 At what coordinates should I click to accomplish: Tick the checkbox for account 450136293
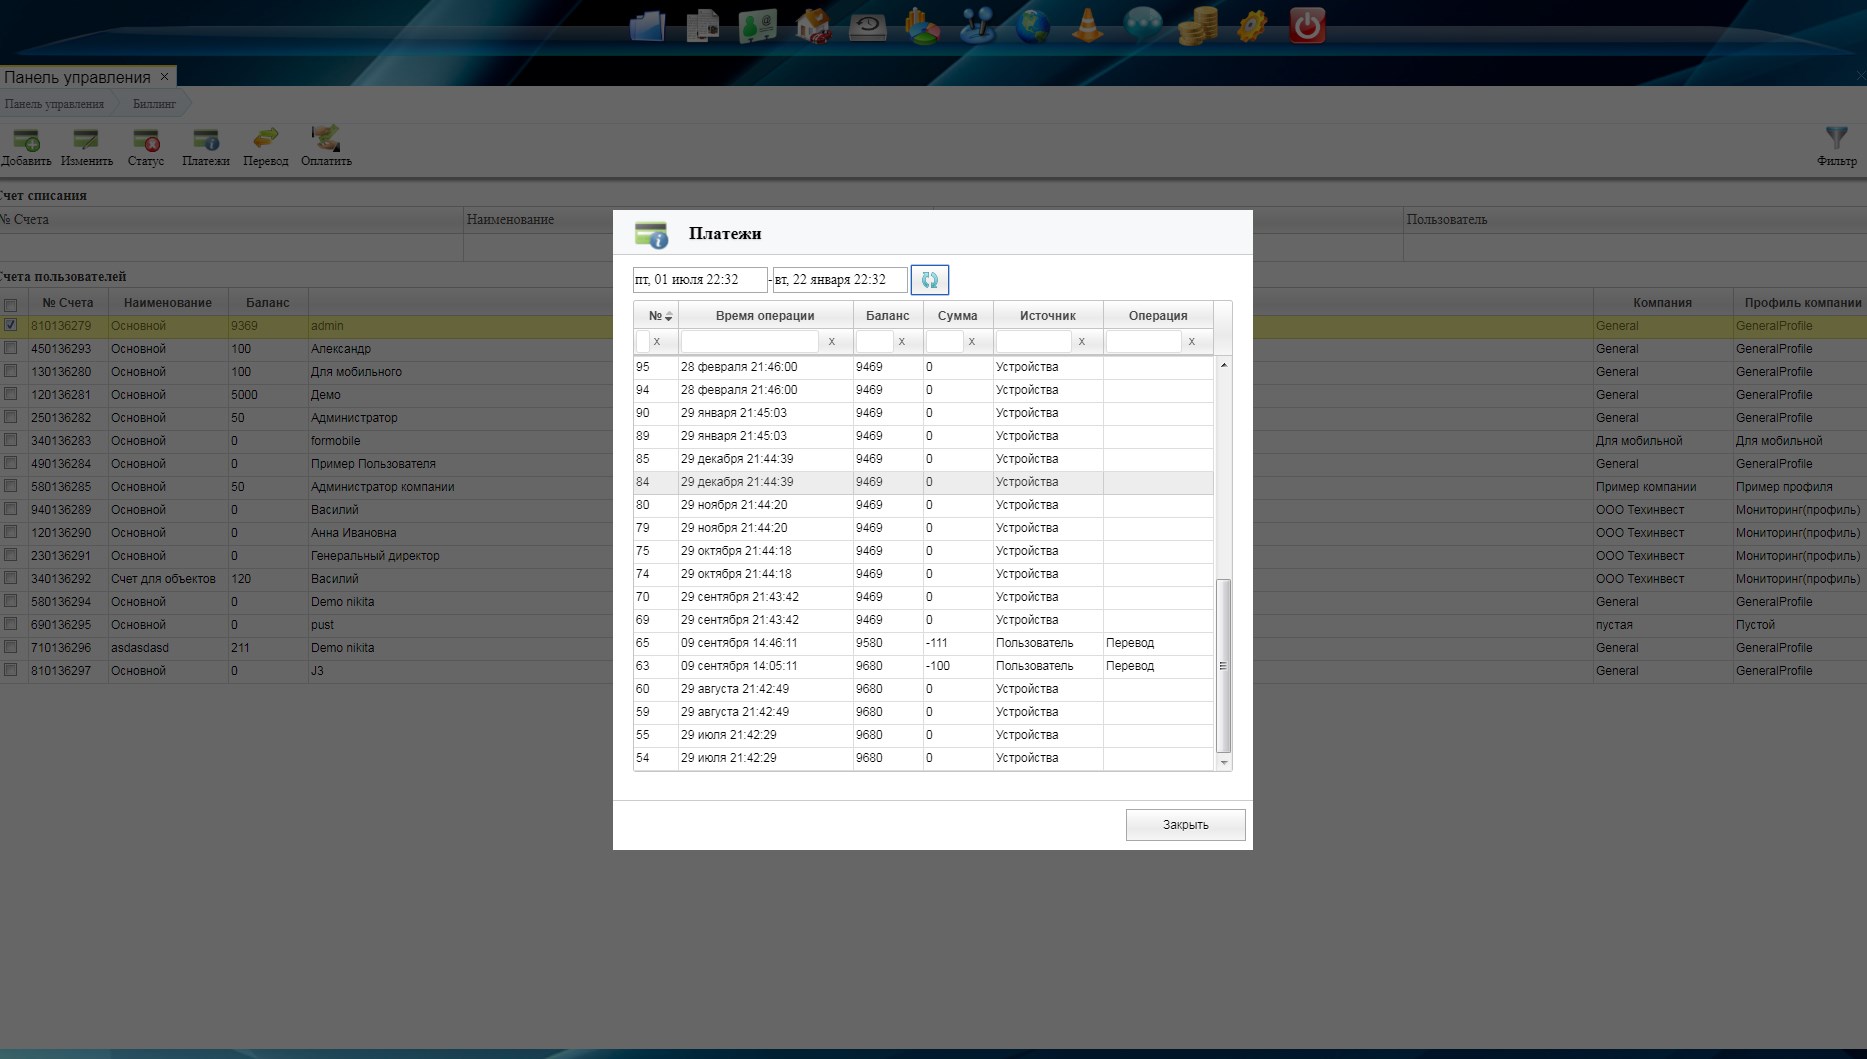click(x=11, y=348)
